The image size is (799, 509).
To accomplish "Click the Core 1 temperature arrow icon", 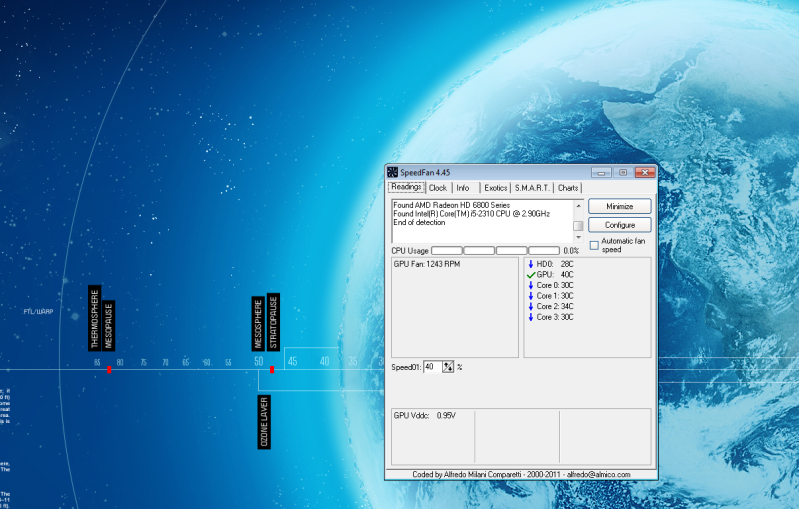I will pyautogui.click(x=531, y=296).
